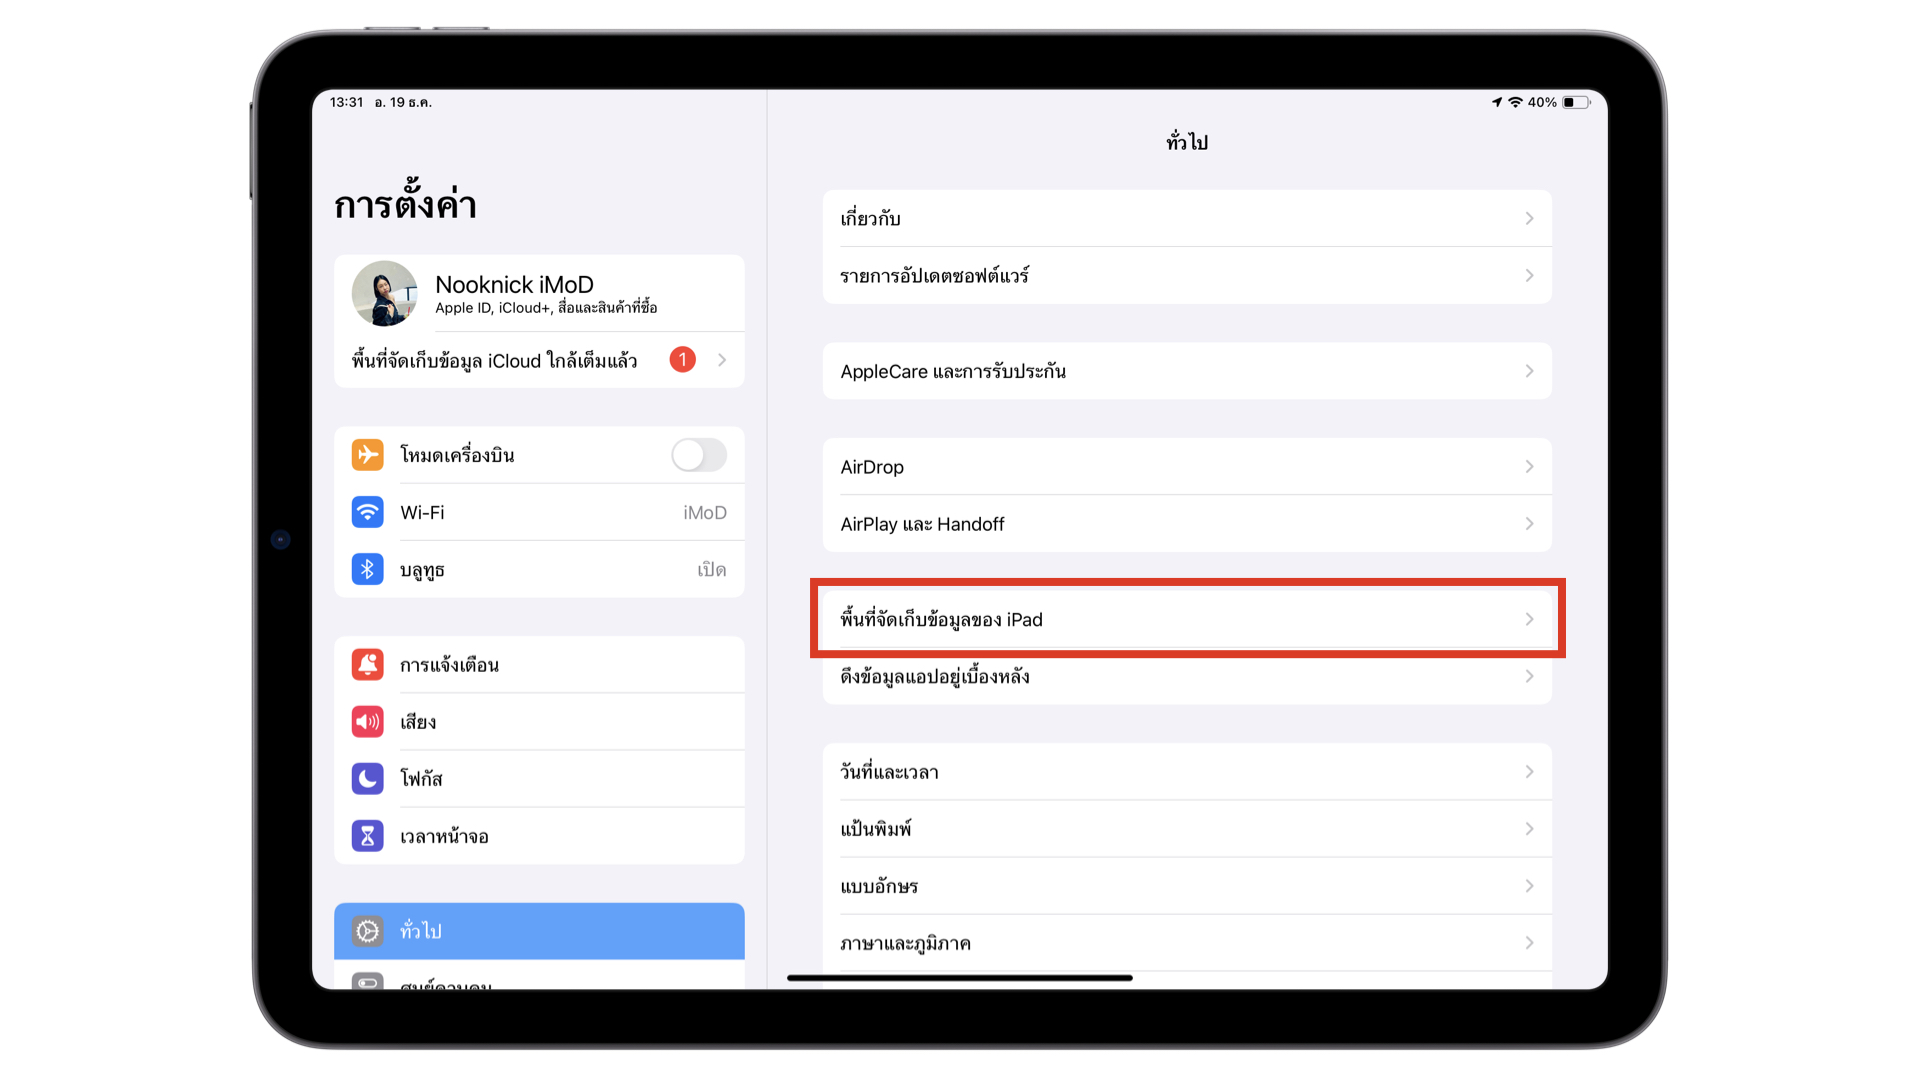Open AirPlay and Handoff settings

1186,524
